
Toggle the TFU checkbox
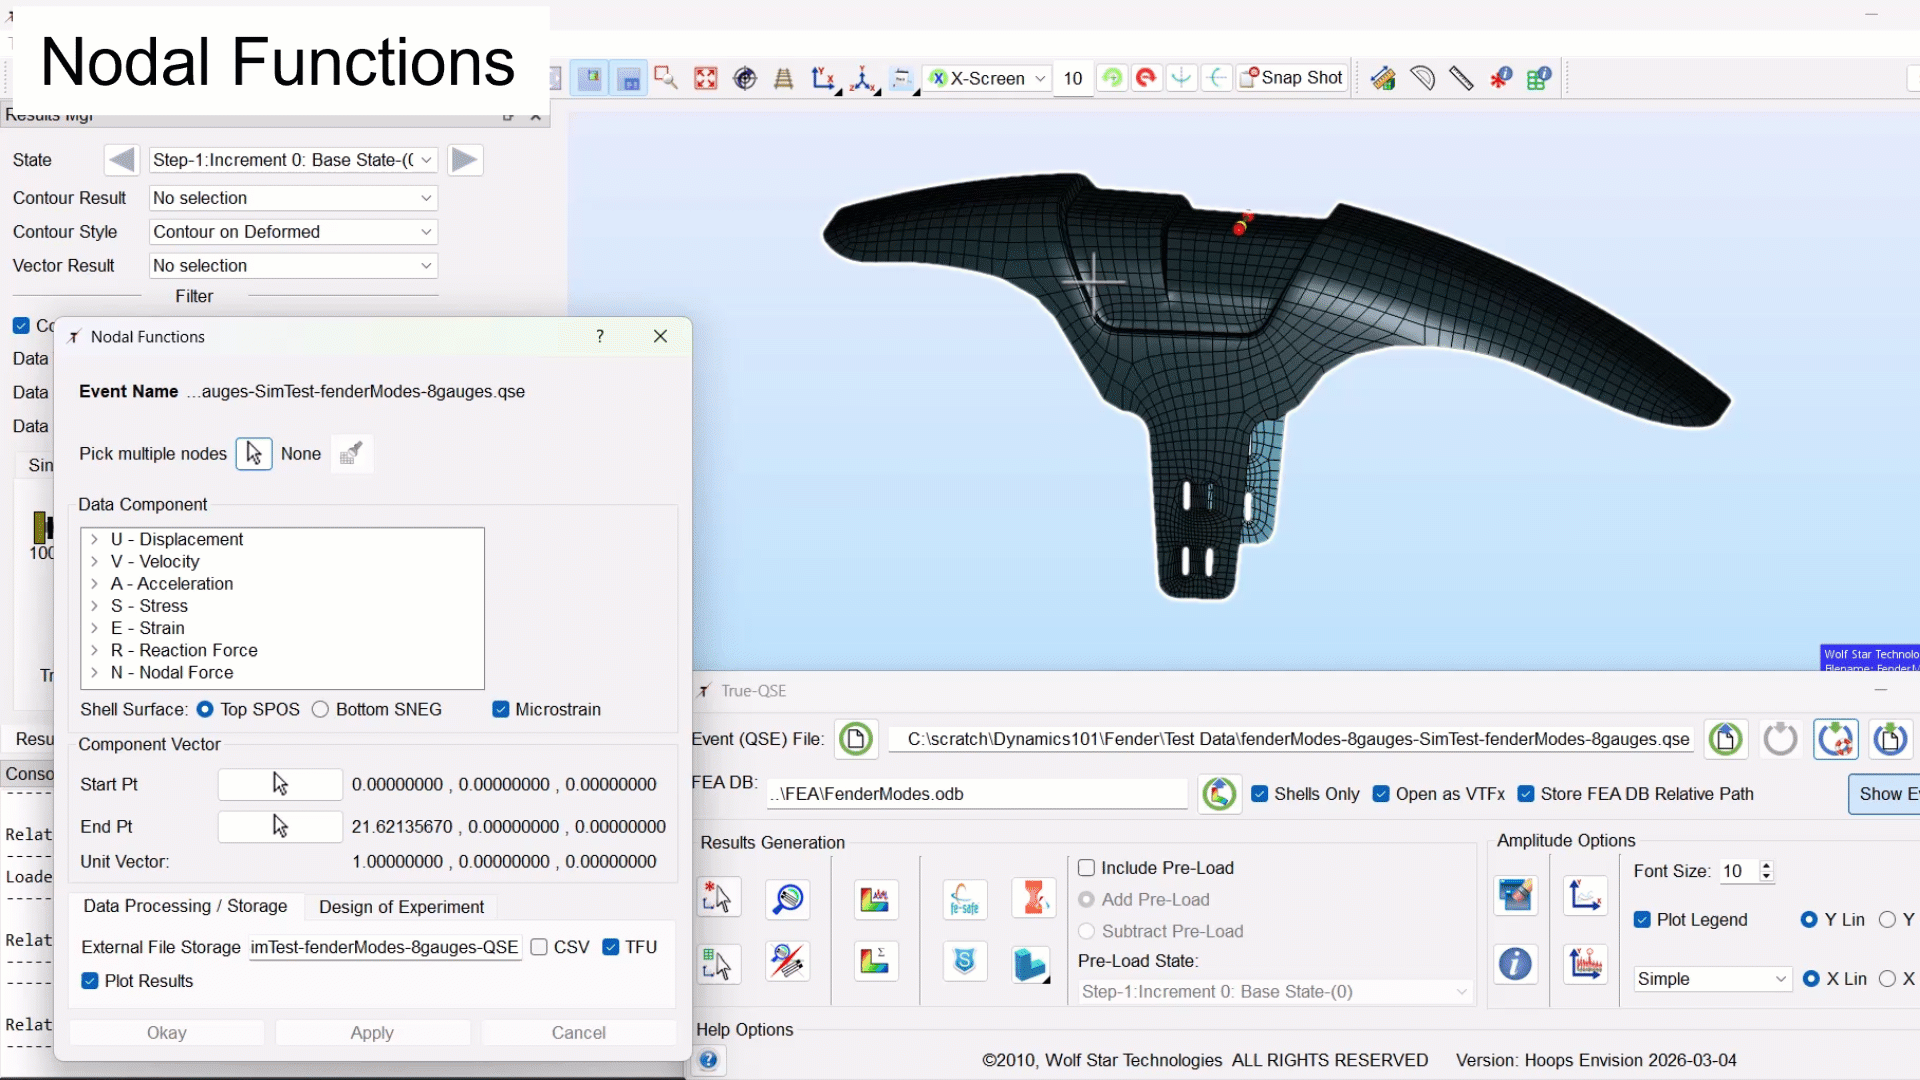click(611, 947)
